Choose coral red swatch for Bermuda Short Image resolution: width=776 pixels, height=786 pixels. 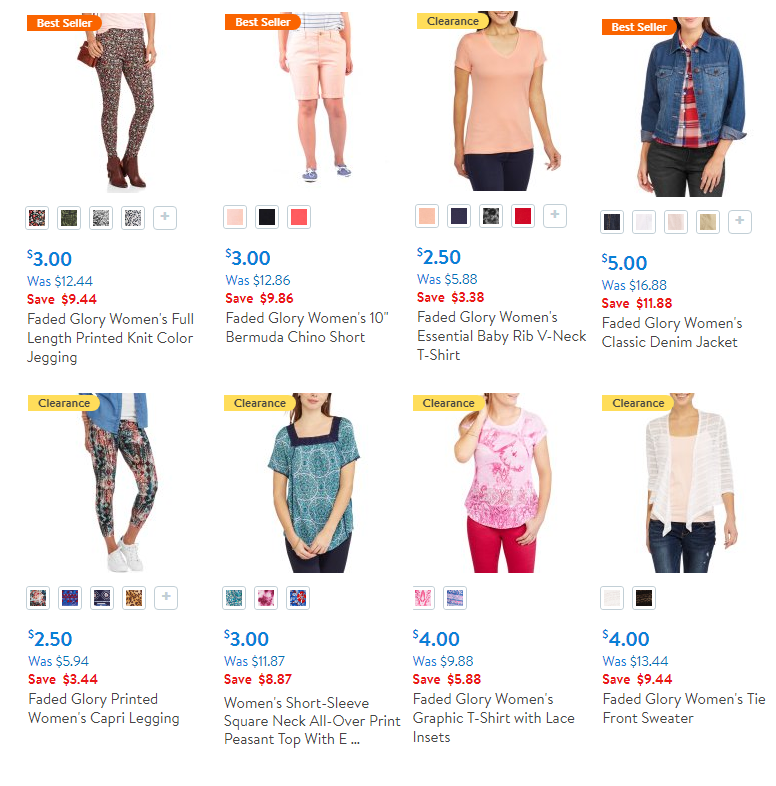pyautogui.click(x=299, y=217)
